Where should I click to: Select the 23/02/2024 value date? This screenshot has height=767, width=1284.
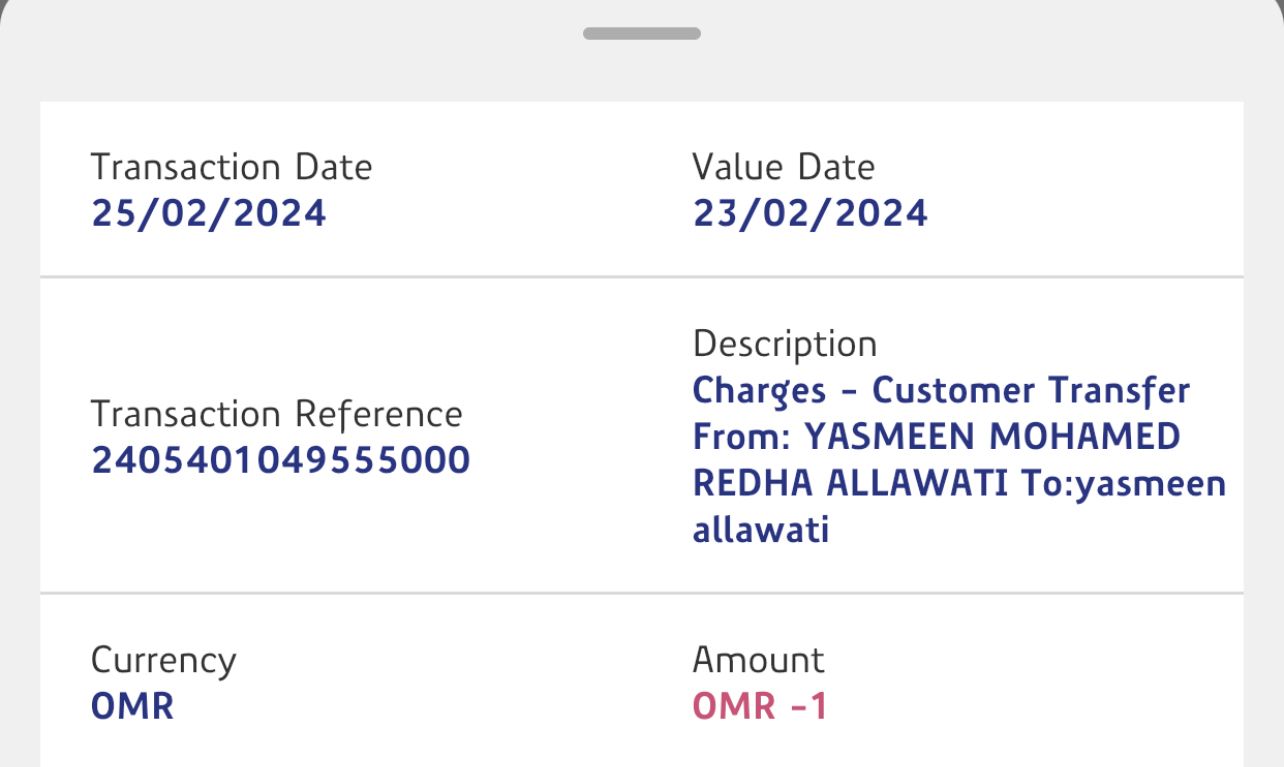point(810,213)
